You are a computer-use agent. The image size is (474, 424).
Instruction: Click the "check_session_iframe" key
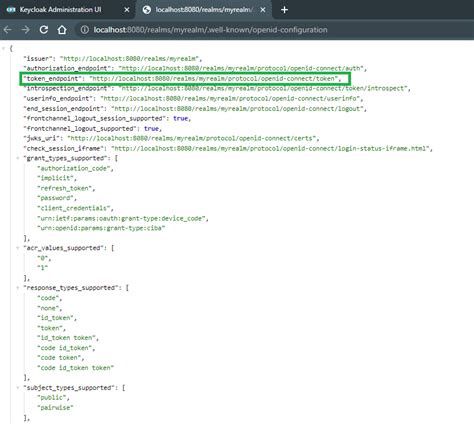[63, 148]
